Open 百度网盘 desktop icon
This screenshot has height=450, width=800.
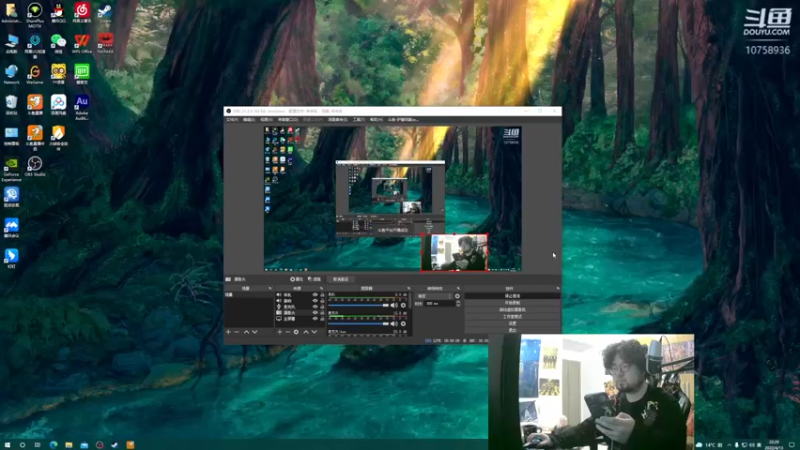click(58, 105)
